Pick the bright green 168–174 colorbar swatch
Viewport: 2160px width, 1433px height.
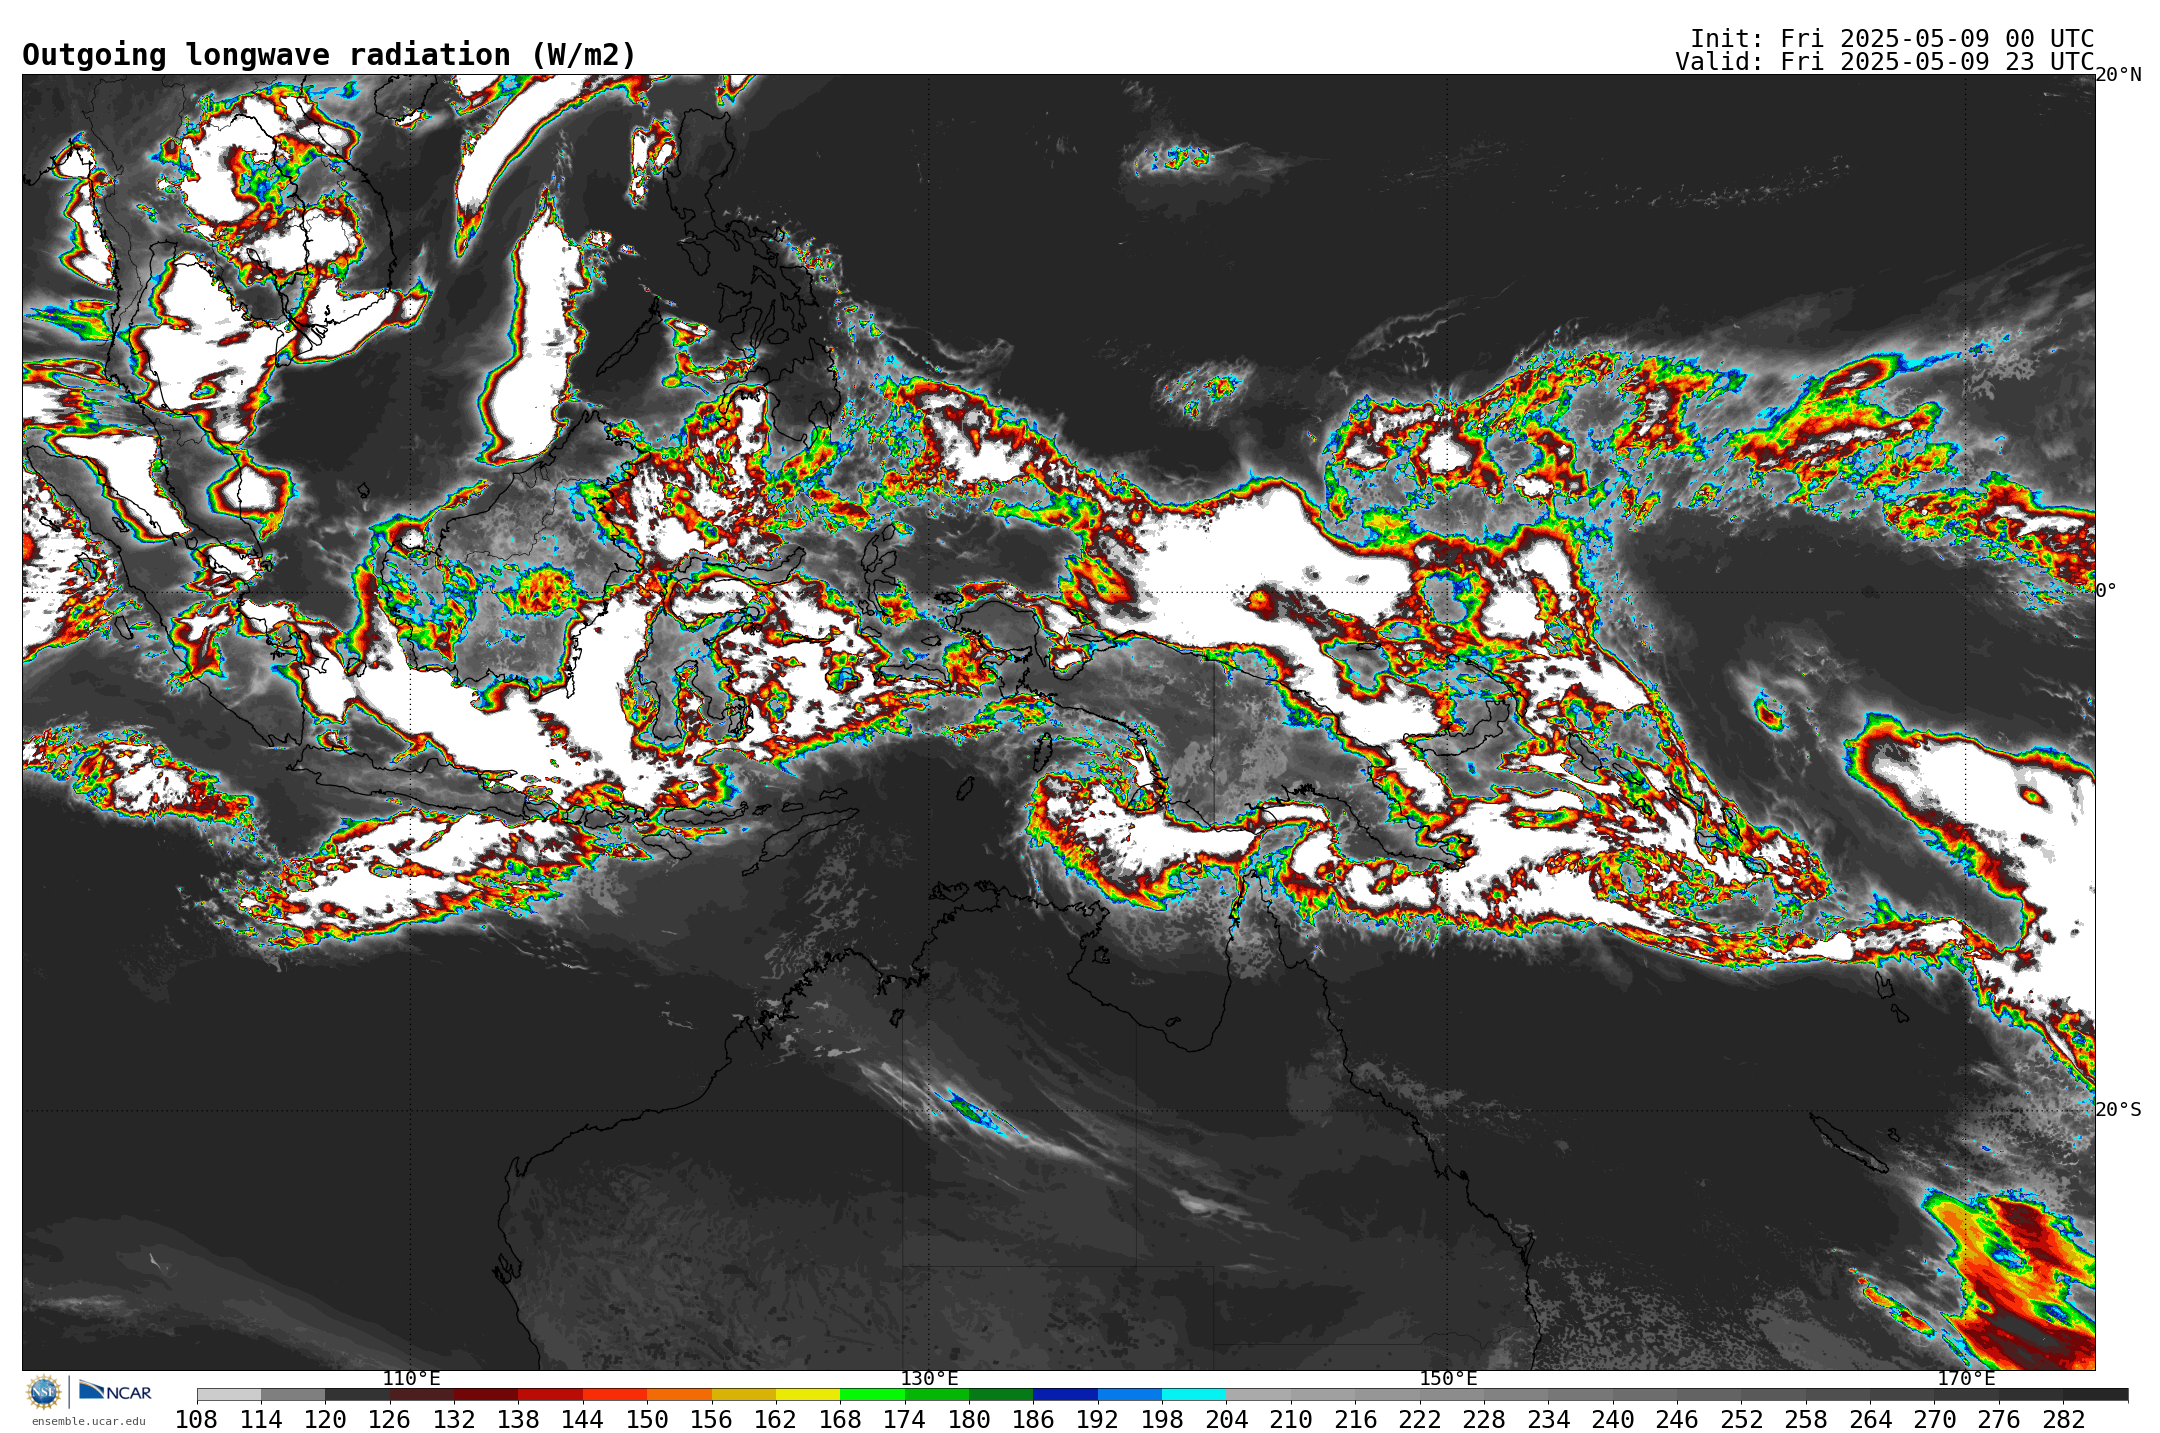tap(872, 1395)
